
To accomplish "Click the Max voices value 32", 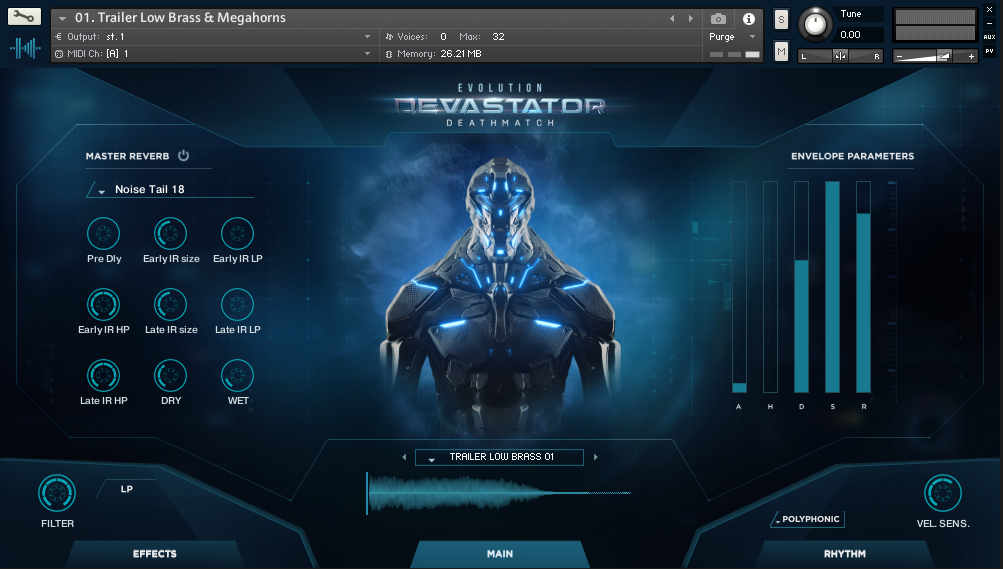I will pos(498,37).
